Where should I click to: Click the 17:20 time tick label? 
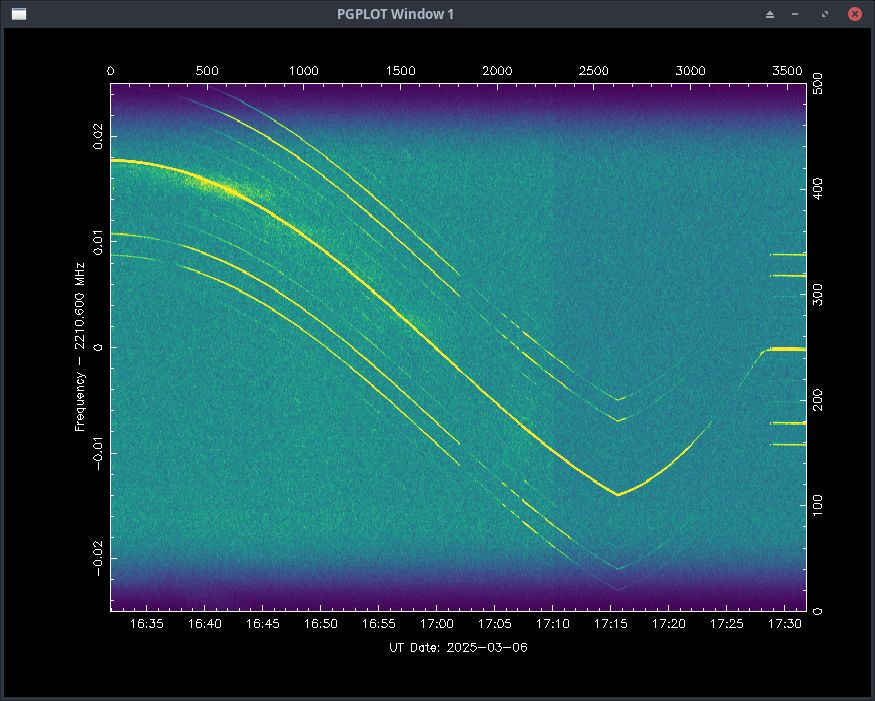669,624
